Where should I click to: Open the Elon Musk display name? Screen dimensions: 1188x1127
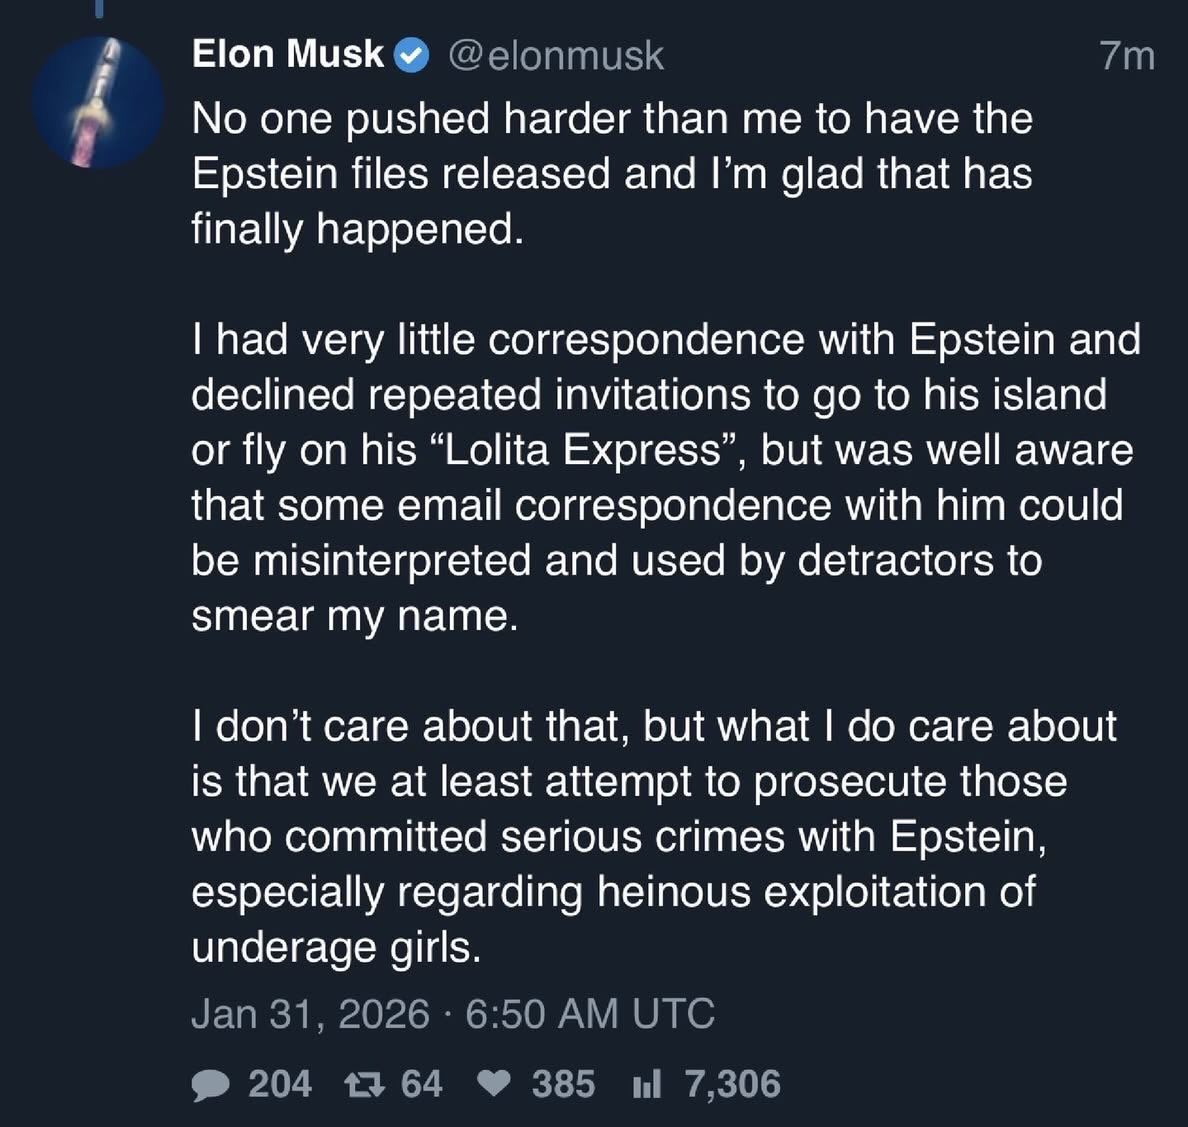[287, 54]
